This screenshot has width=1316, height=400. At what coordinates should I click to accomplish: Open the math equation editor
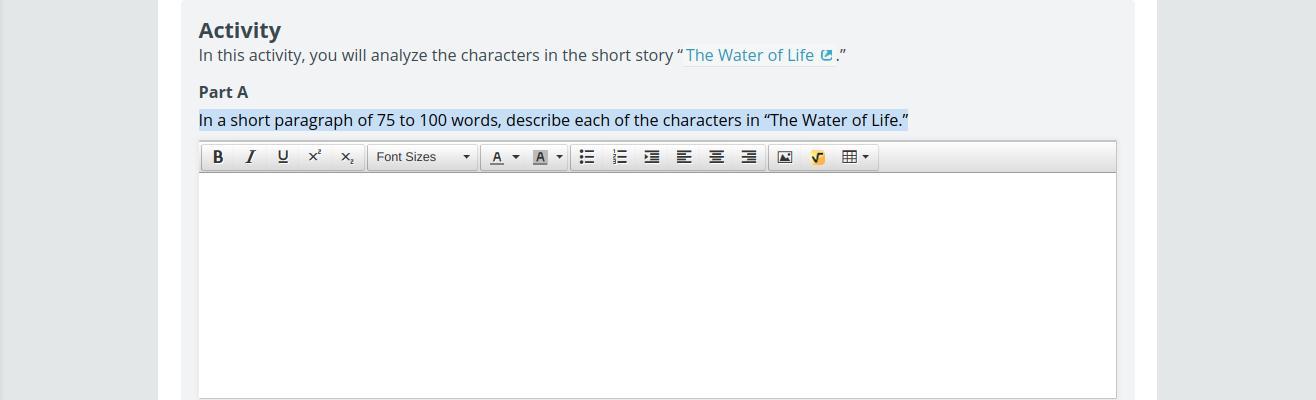pos(817,157)
